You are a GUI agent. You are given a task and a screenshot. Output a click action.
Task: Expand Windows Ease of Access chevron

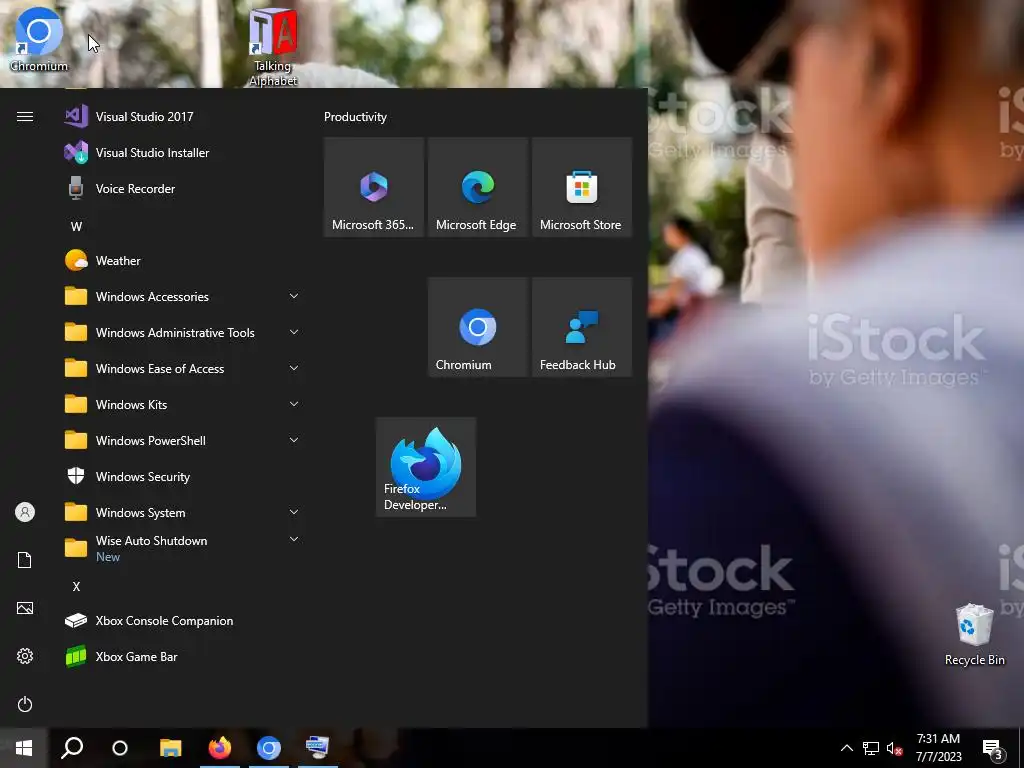click(x=294, y=368)
